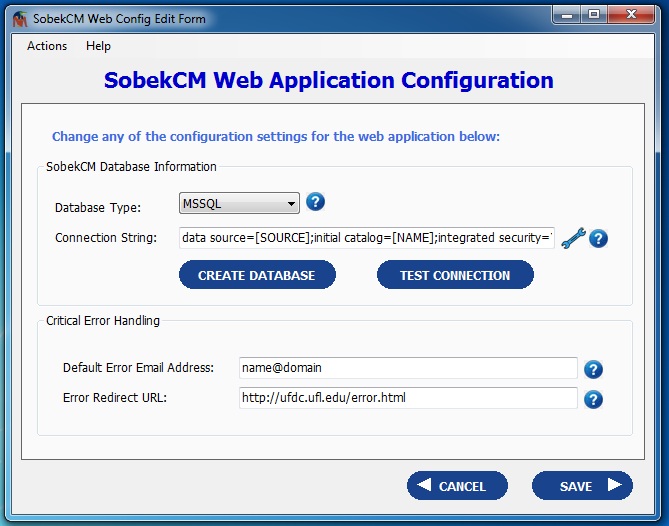
Task: Click the Connection String text field
Action: pos(366,238)
